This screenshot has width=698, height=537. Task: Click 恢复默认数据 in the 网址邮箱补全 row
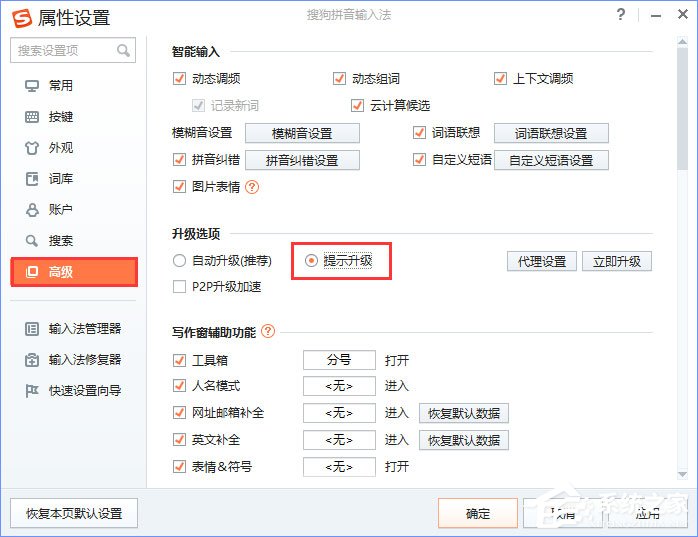coord(464,414)
